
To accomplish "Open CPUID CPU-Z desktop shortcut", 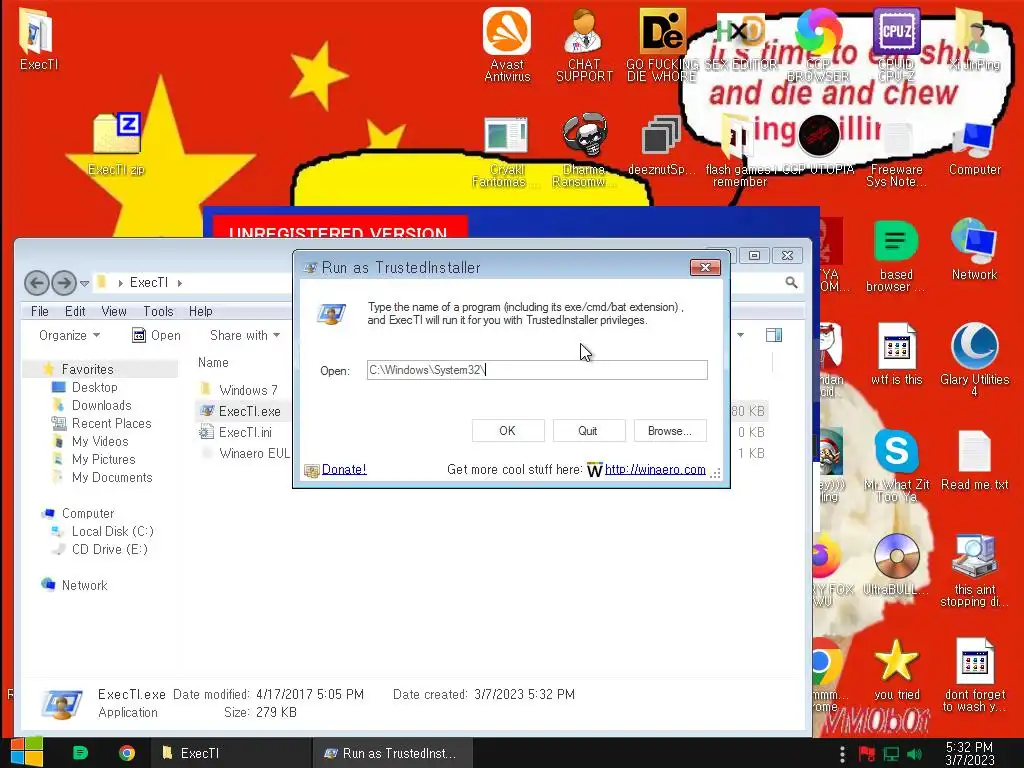I will click(896, 44).
